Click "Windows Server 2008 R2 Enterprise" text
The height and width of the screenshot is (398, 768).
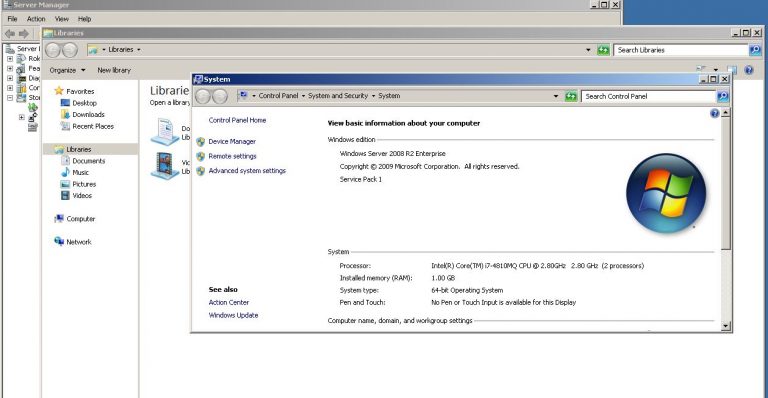click(392, 154)
